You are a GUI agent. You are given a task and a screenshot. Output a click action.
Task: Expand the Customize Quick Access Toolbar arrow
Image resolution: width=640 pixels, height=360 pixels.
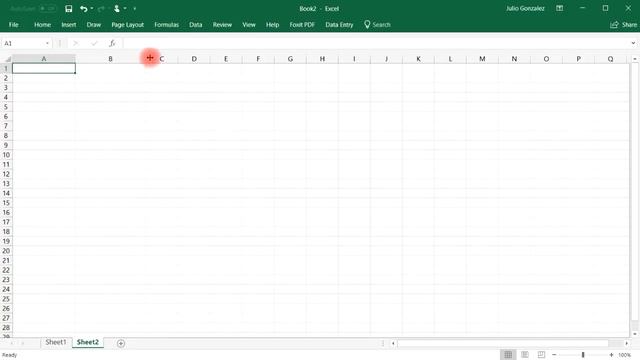tap(135, 9)
